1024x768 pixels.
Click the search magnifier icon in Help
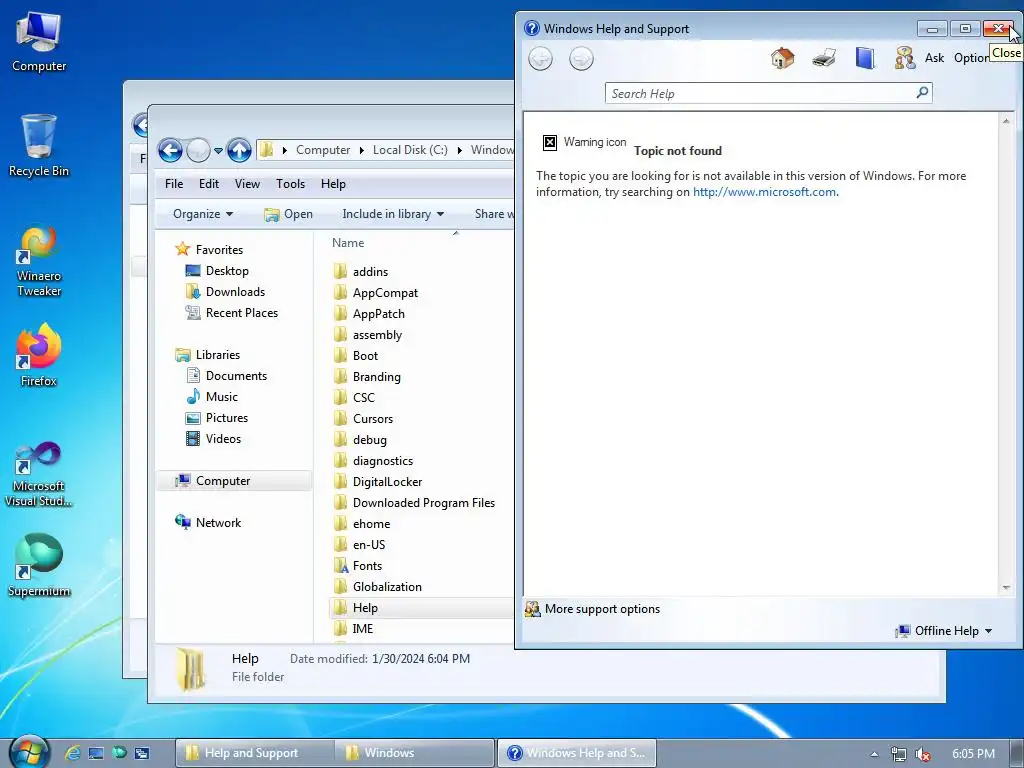coord(922,93)
